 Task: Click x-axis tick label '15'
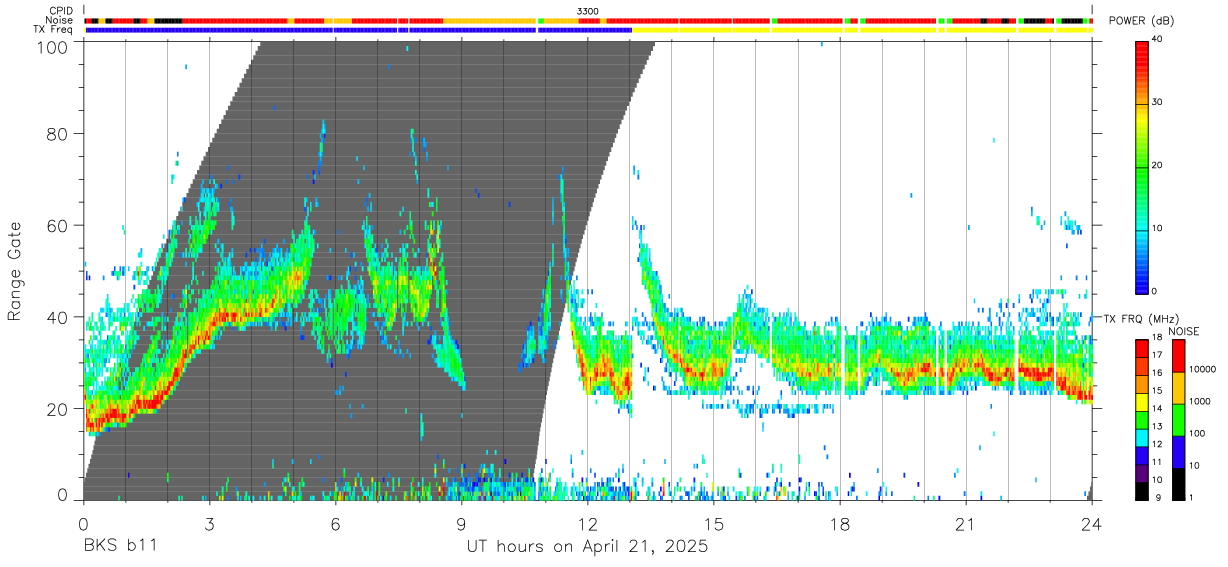coord(714,524)
